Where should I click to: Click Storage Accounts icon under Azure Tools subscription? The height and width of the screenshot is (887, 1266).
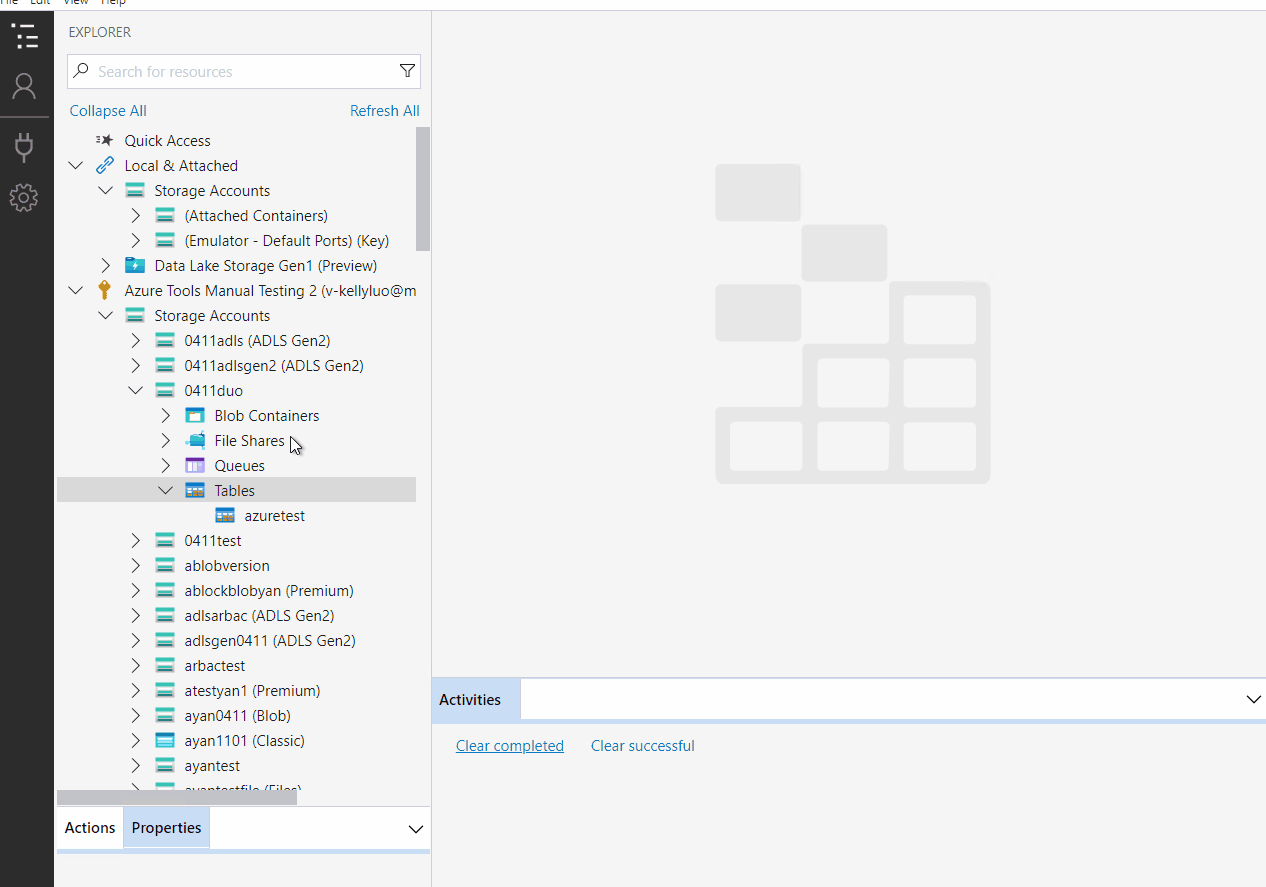tap(134, 316)
